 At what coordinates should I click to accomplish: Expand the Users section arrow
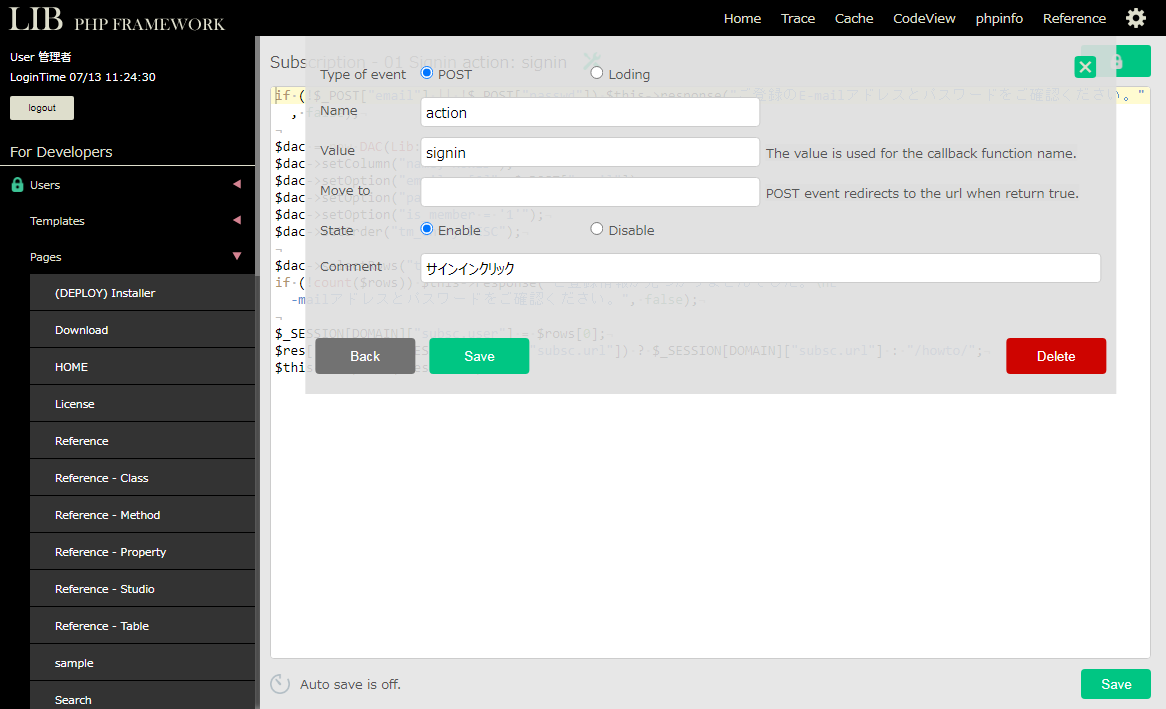point(237,184)
